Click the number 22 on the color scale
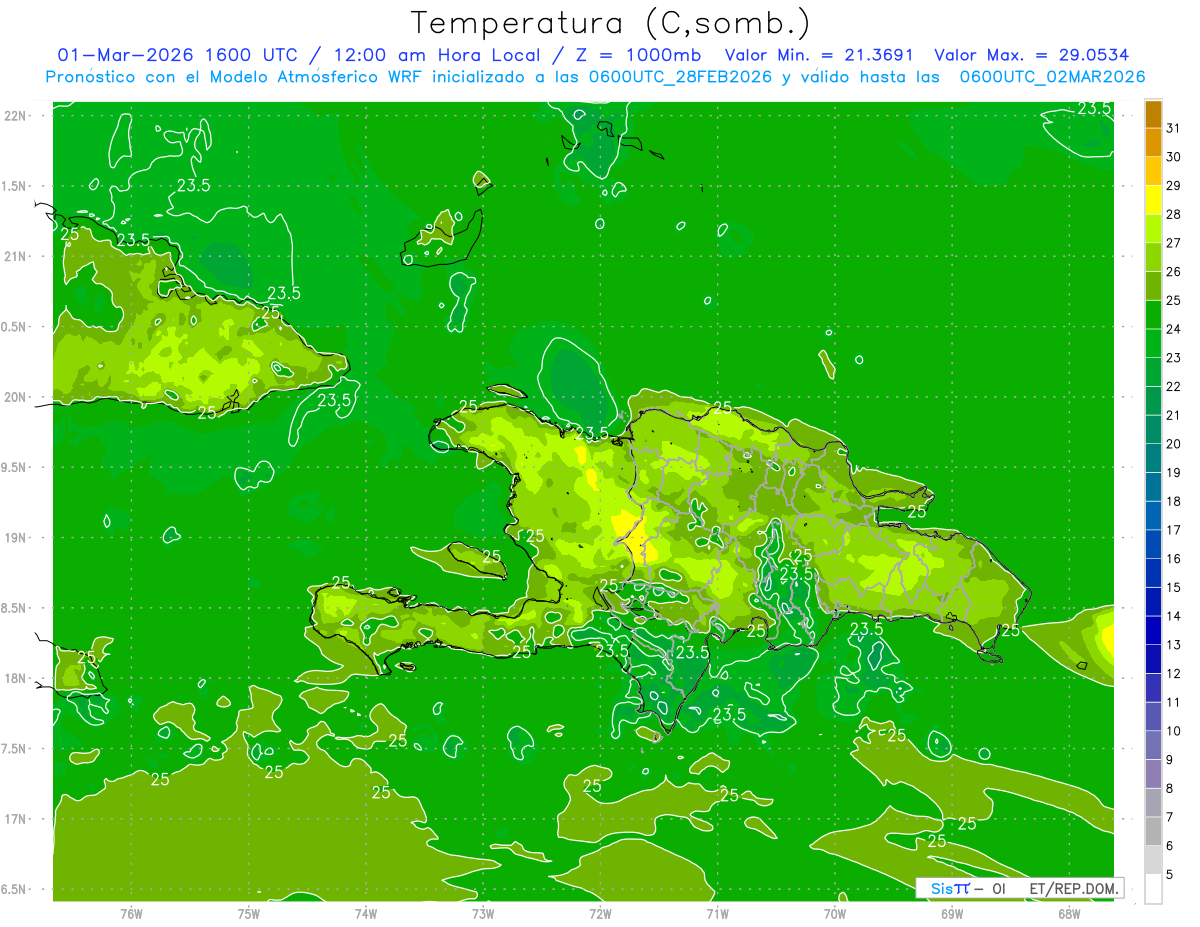1200x927 pixels. (1174, 387)
